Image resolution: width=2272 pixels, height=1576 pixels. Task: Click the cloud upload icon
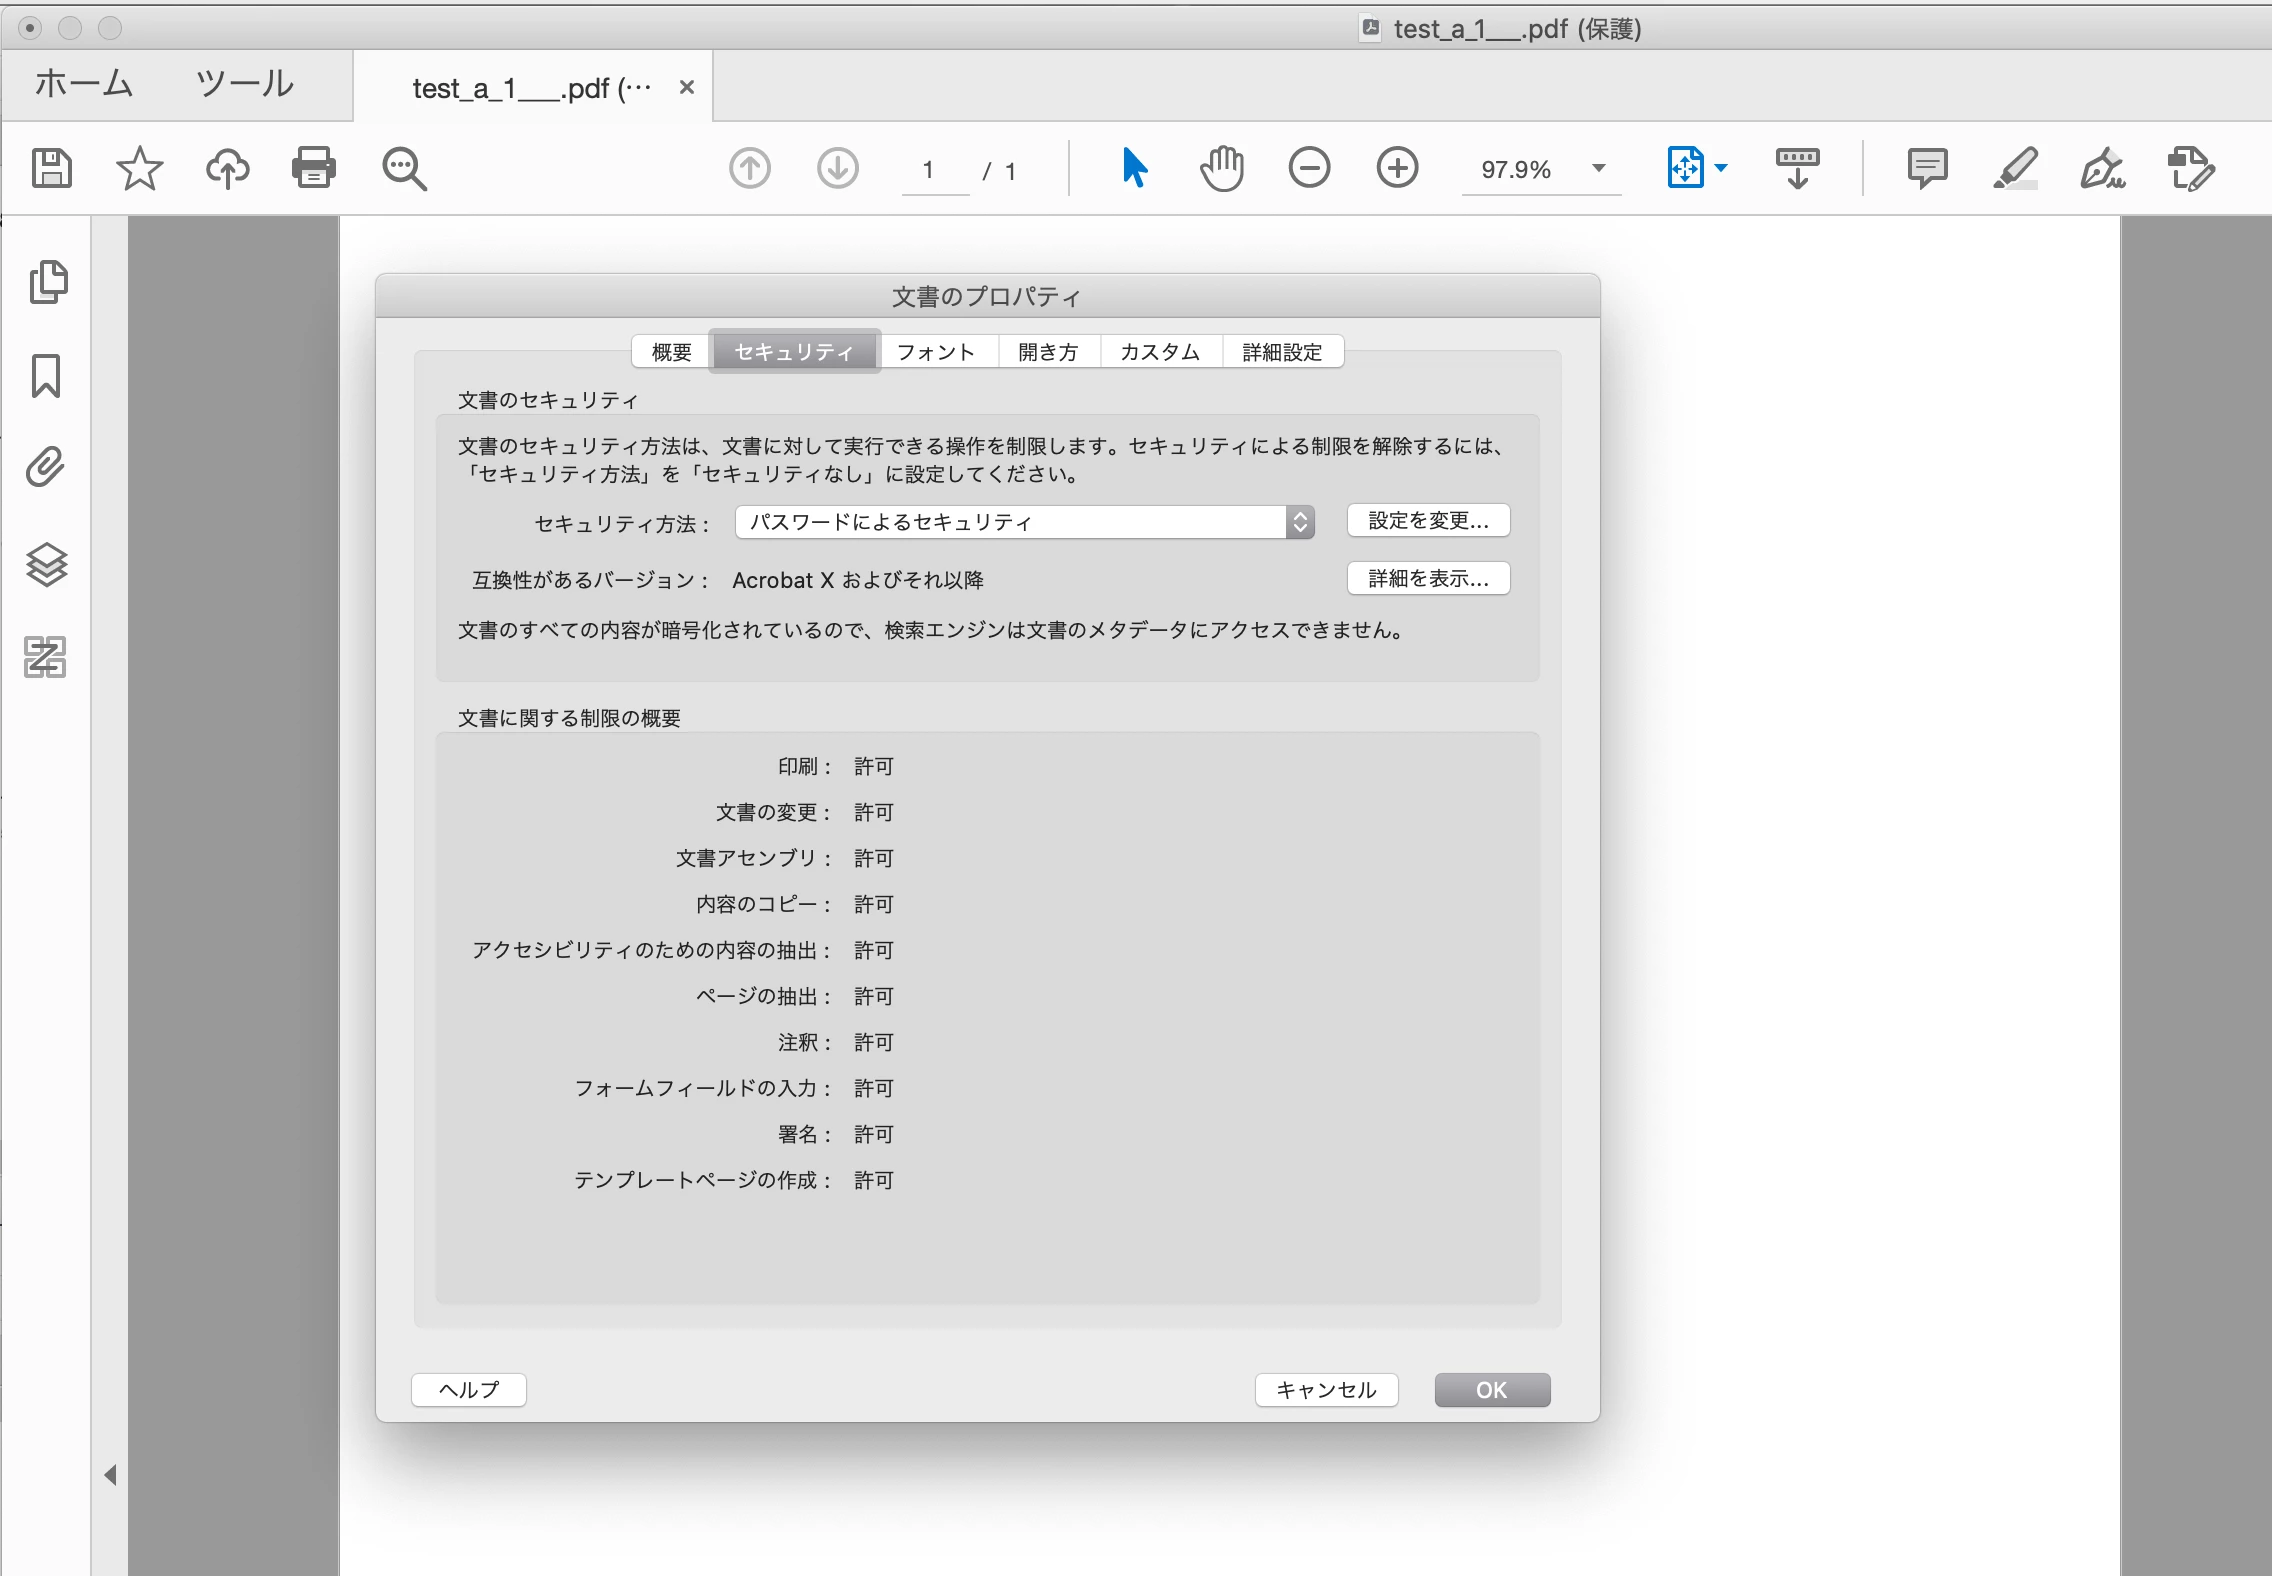(227, 168)
